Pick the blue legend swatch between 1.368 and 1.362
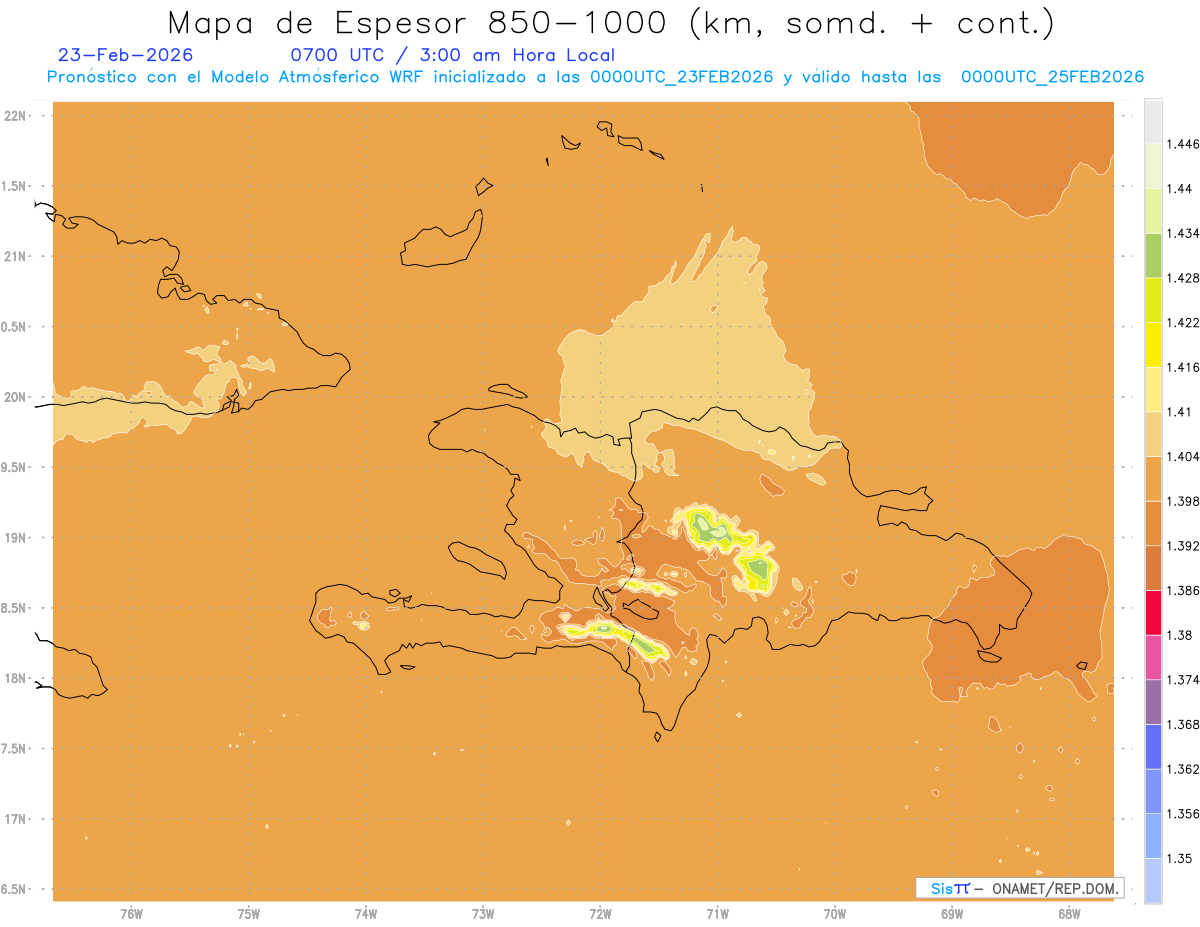The image size is (1200, 927). (x=1153, y=747)
